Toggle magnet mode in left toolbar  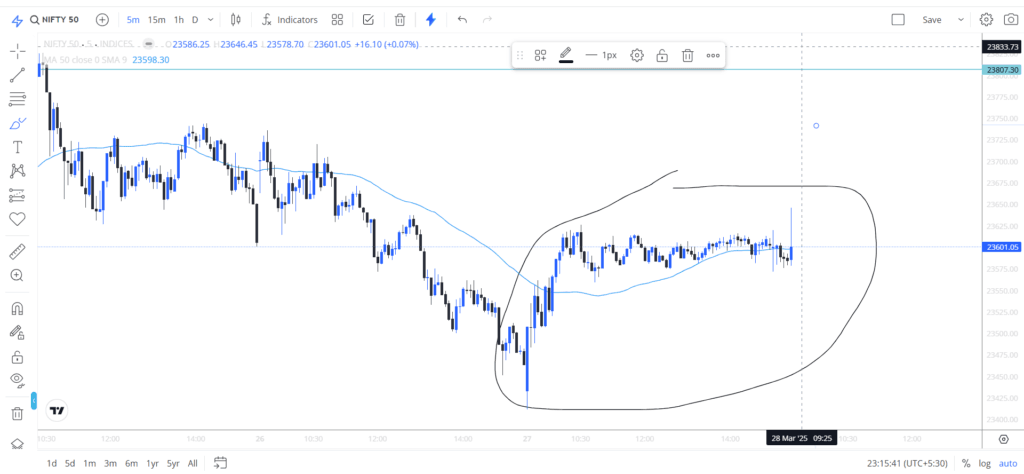[18, 309]
